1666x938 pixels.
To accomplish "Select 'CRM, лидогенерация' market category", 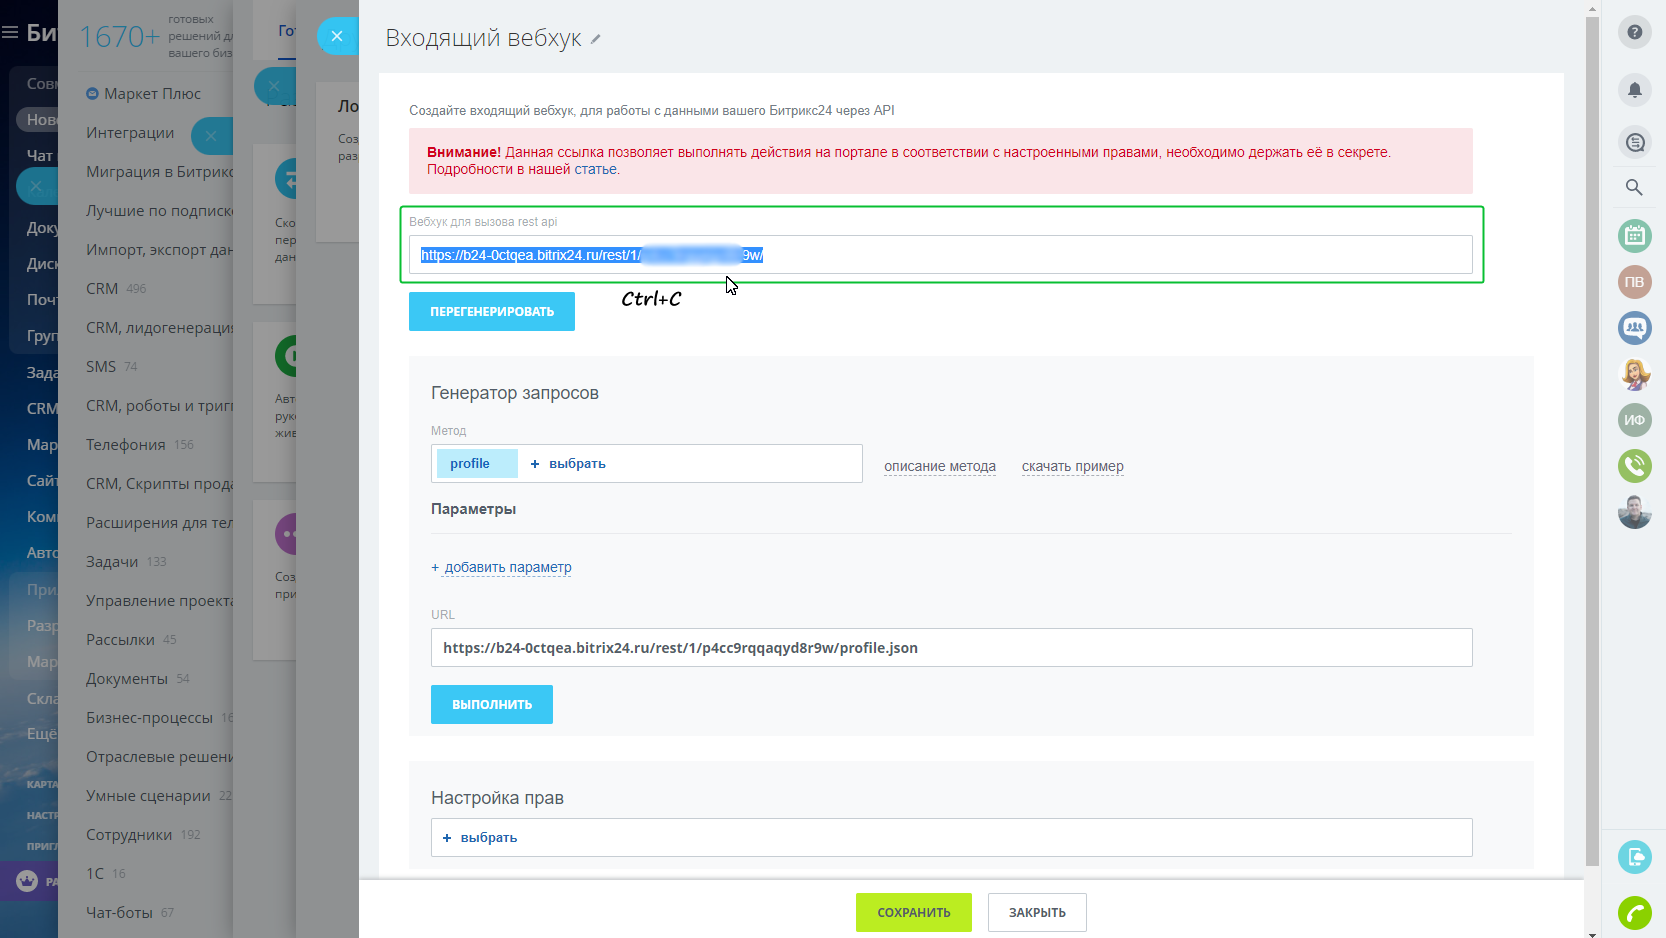I will 159,327.
